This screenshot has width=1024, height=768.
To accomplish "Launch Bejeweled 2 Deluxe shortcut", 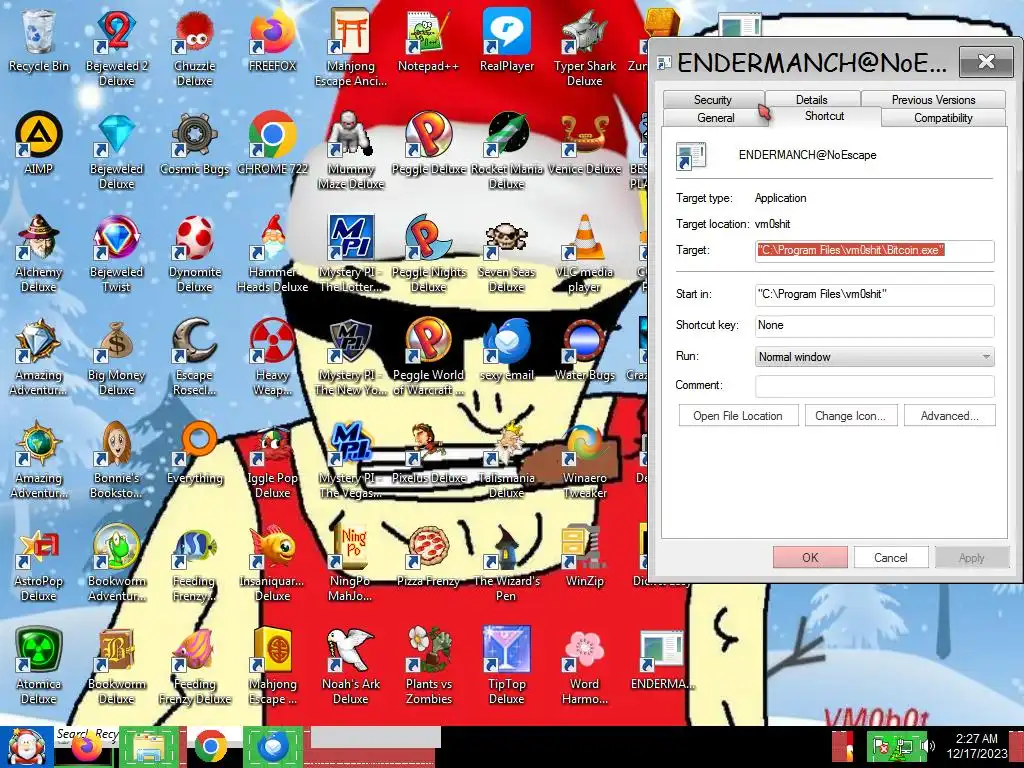I will click(116, 47).
